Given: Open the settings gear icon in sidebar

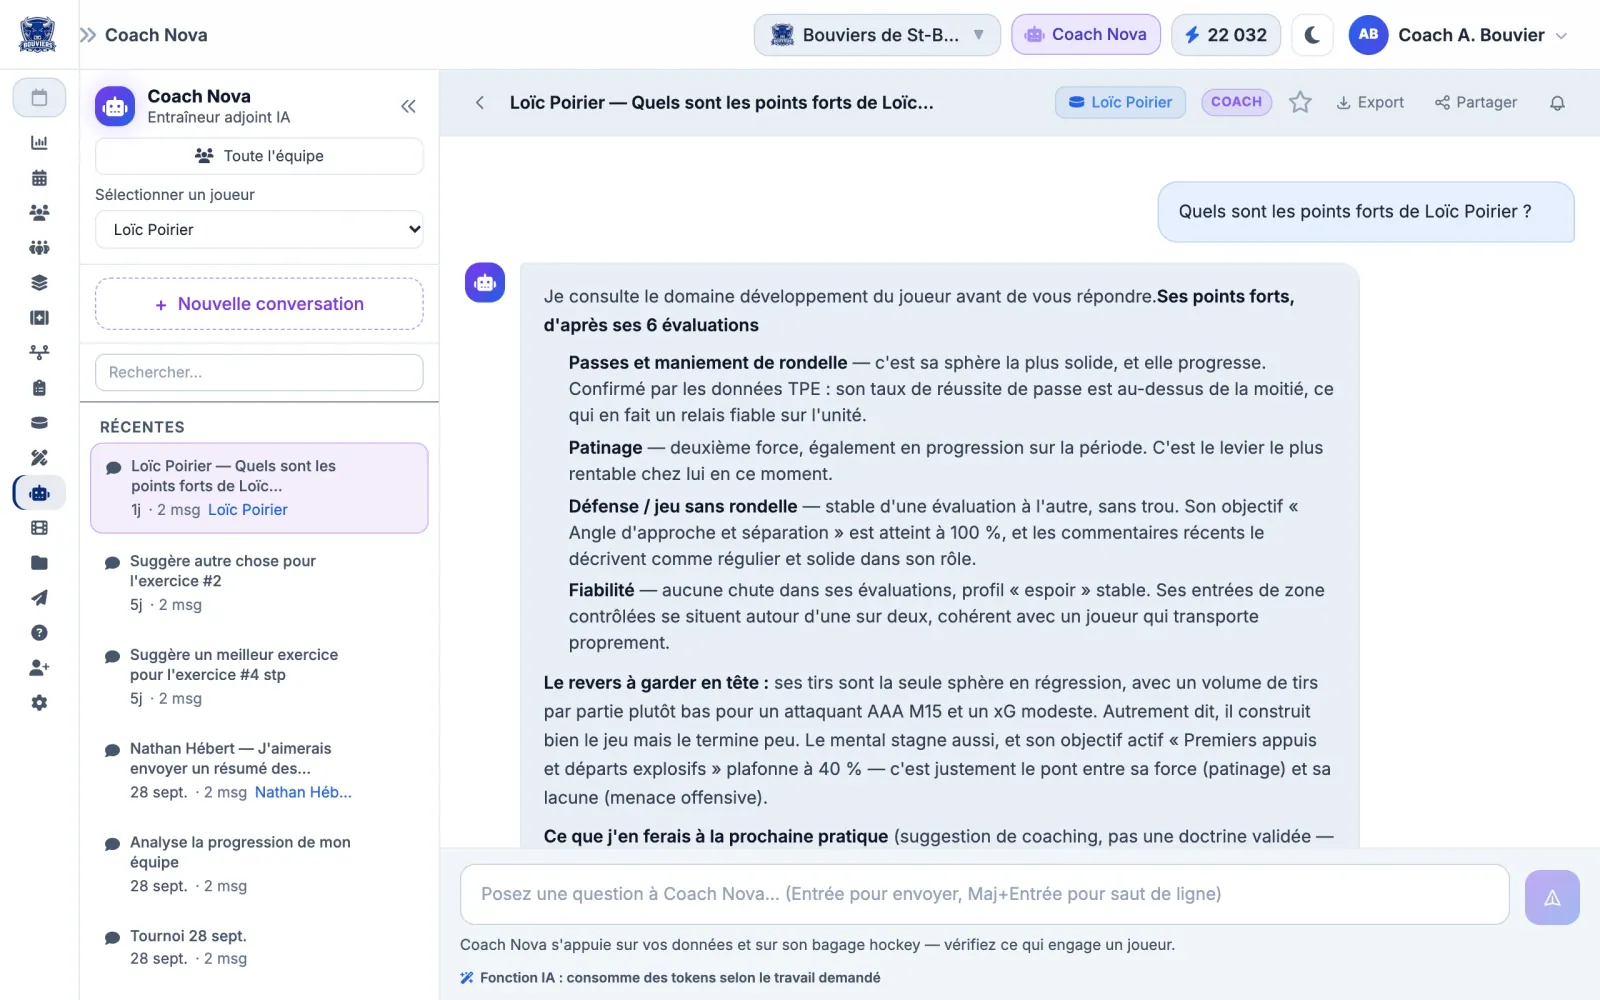Looking at the screenshot, I should (x=39, y=703).
